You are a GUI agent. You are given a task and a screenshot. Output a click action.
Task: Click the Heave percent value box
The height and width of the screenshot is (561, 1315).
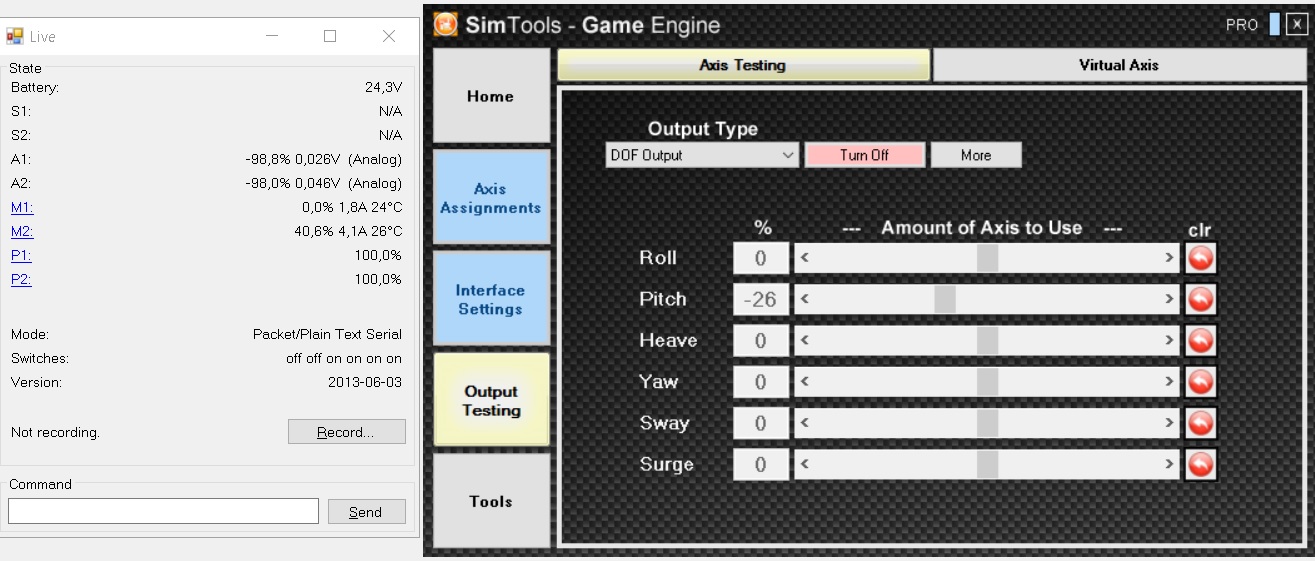pyautogui.click(x=761, y=341)
